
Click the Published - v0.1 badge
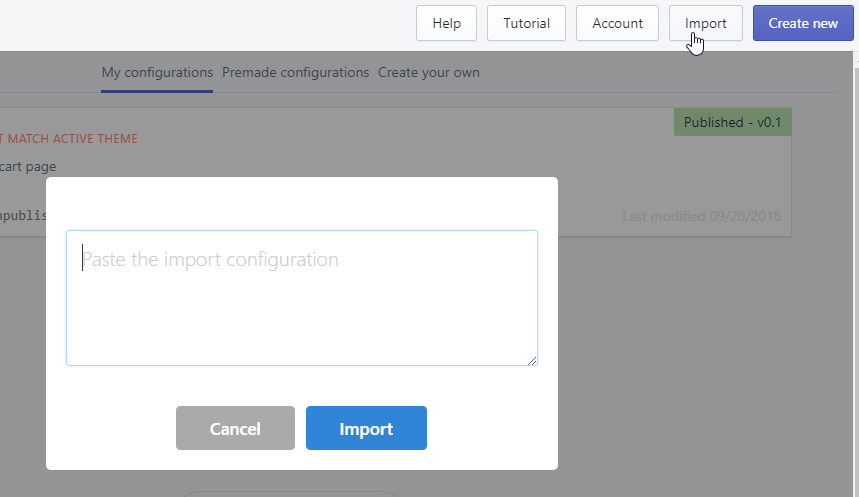coord(732,122)
